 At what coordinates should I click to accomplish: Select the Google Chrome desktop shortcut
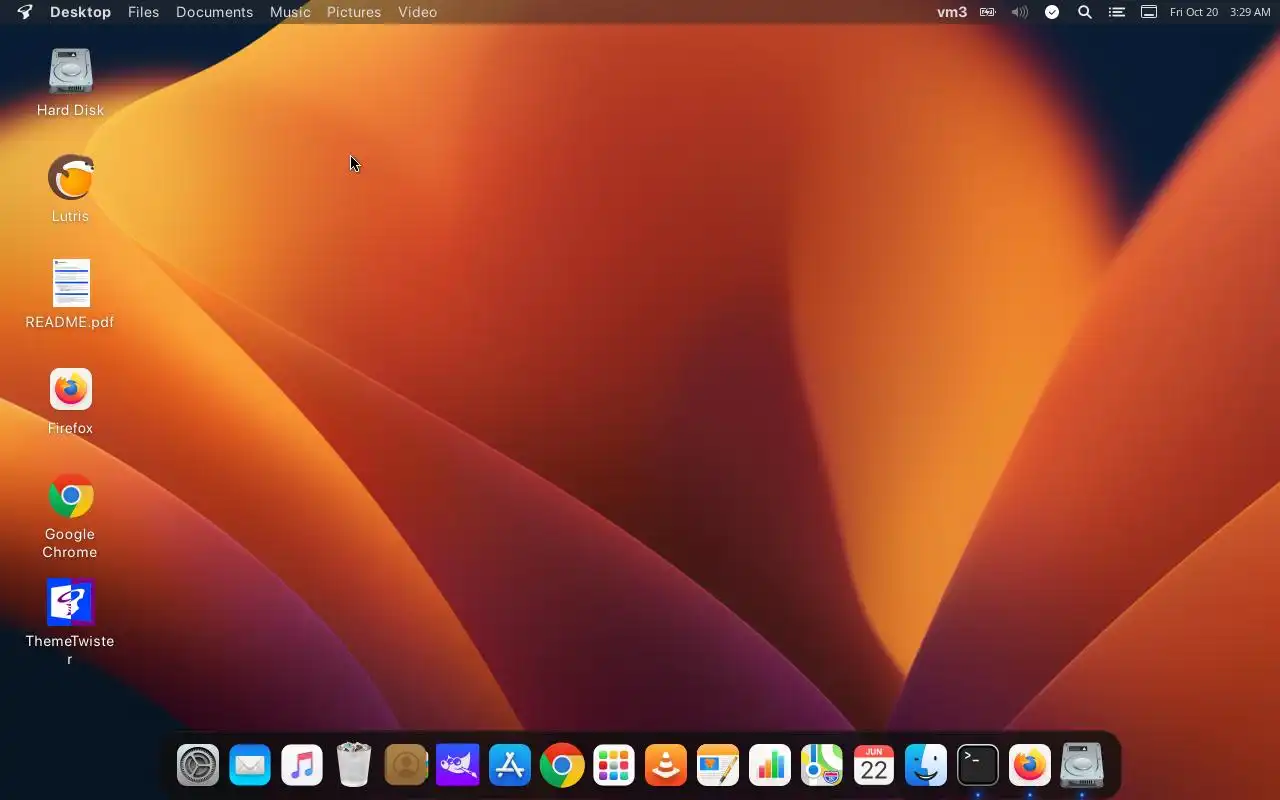pos(70,496)
